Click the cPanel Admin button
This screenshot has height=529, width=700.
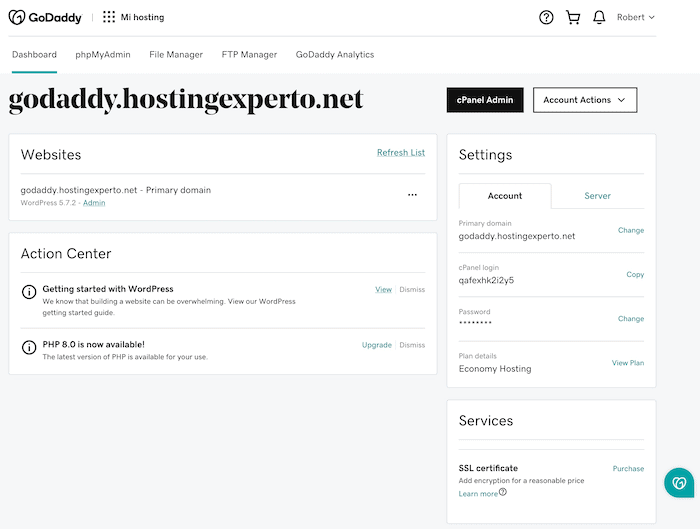(x=485, y=100)
